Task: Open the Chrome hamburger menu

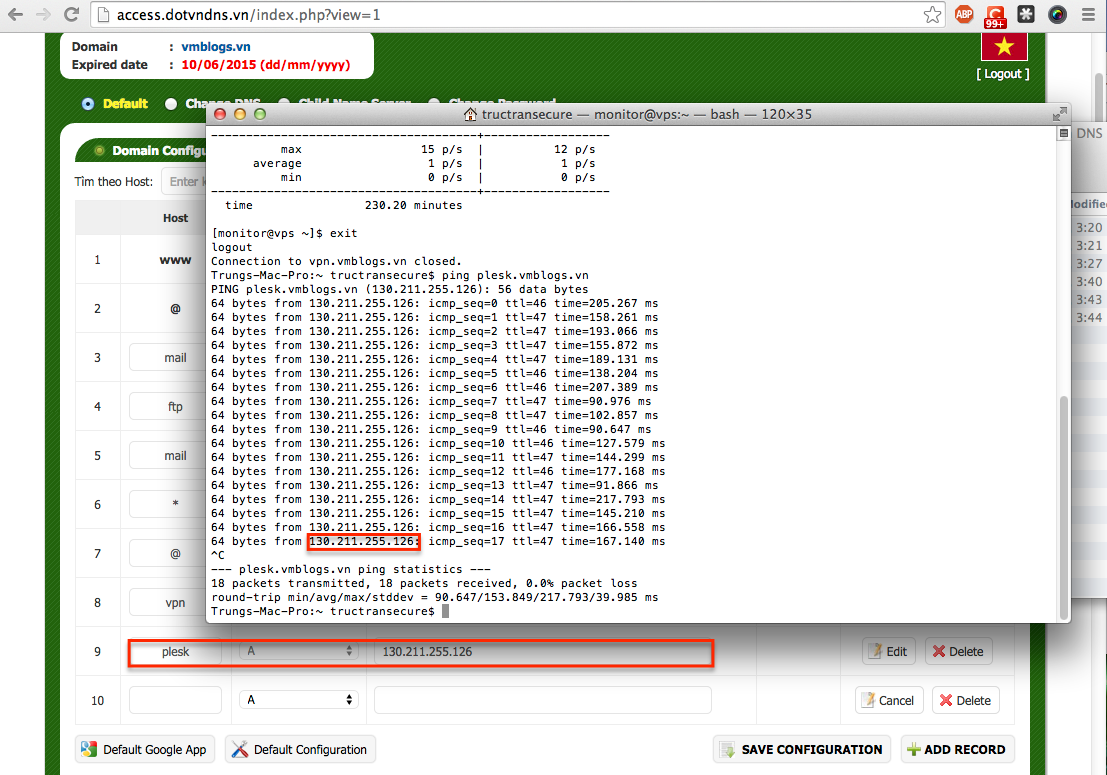Action: click(1088, 15)
